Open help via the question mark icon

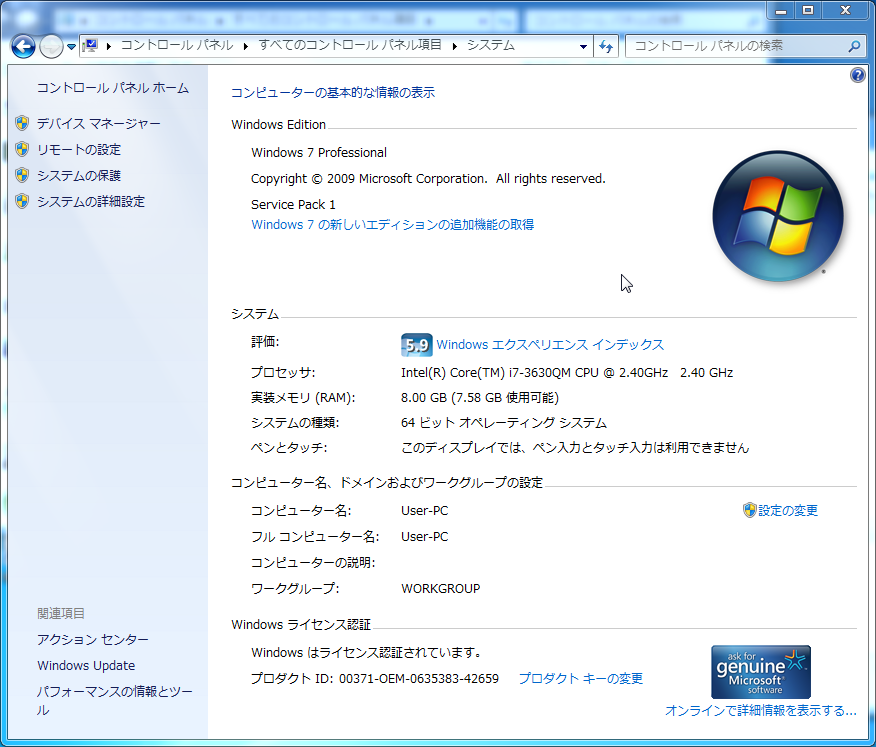[858, 75]
